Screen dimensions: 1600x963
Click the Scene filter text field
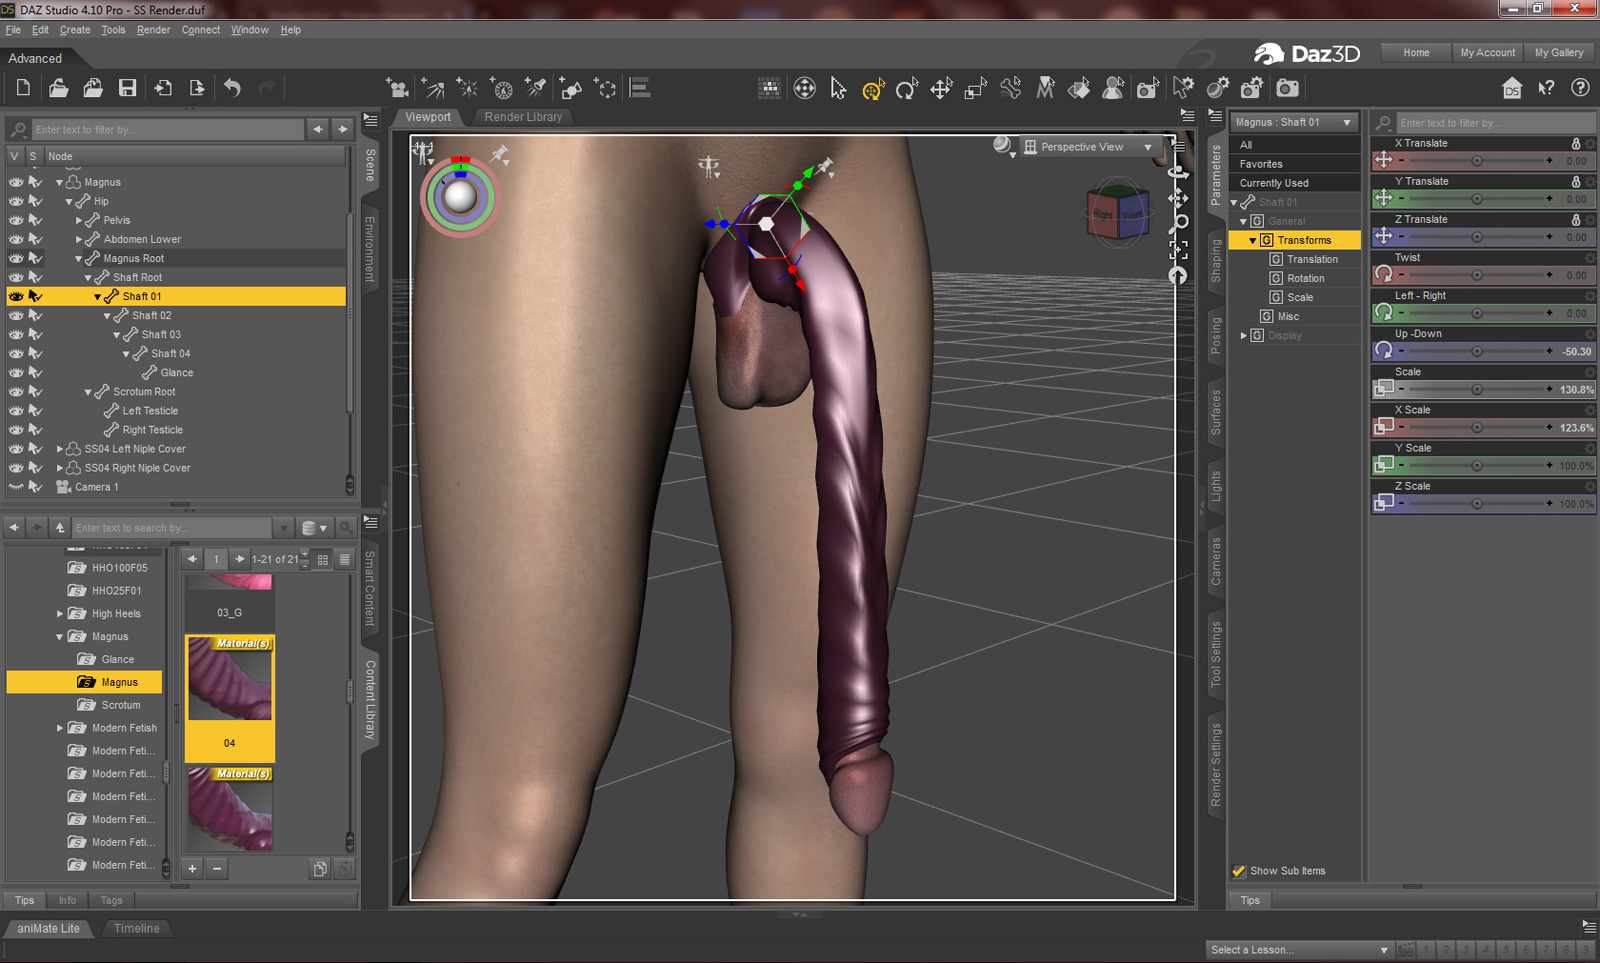167,130
